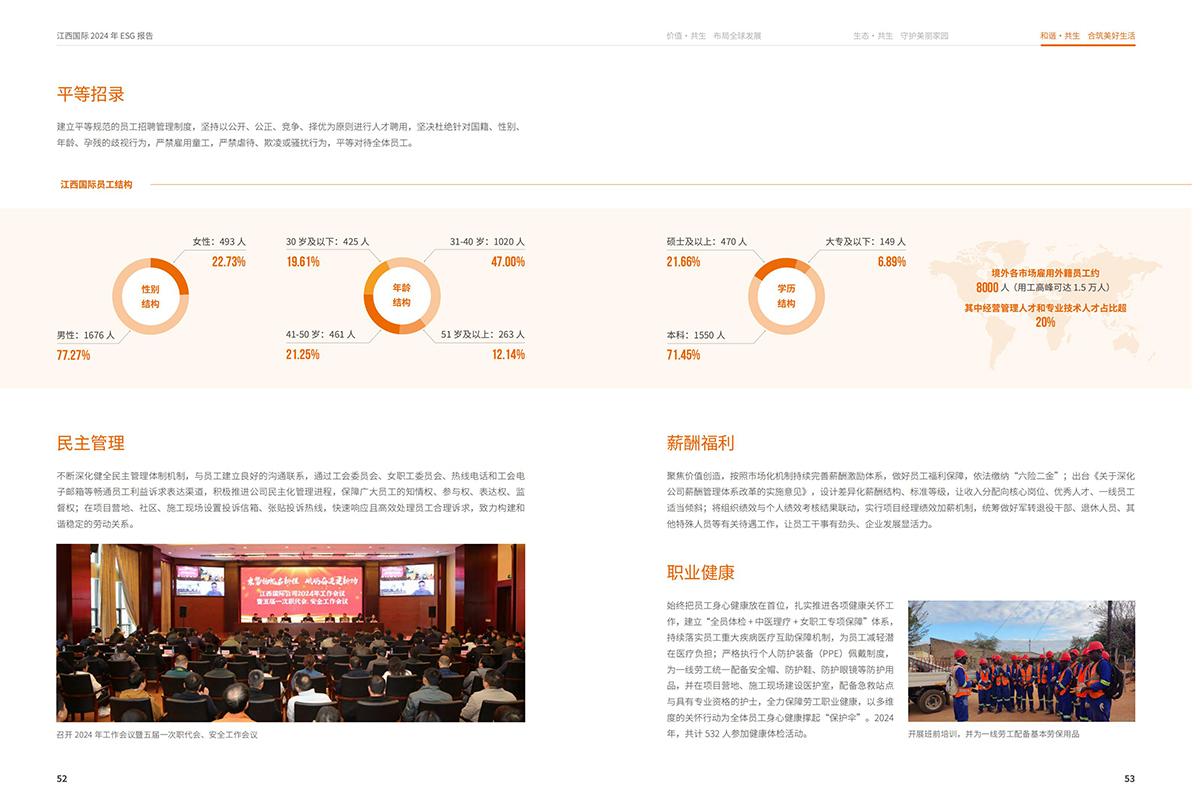Image resolution: width=1192 pixels, height=809 pixels.
Task: Select the 薪酬福利 section heading
Action: coord(701,443)
